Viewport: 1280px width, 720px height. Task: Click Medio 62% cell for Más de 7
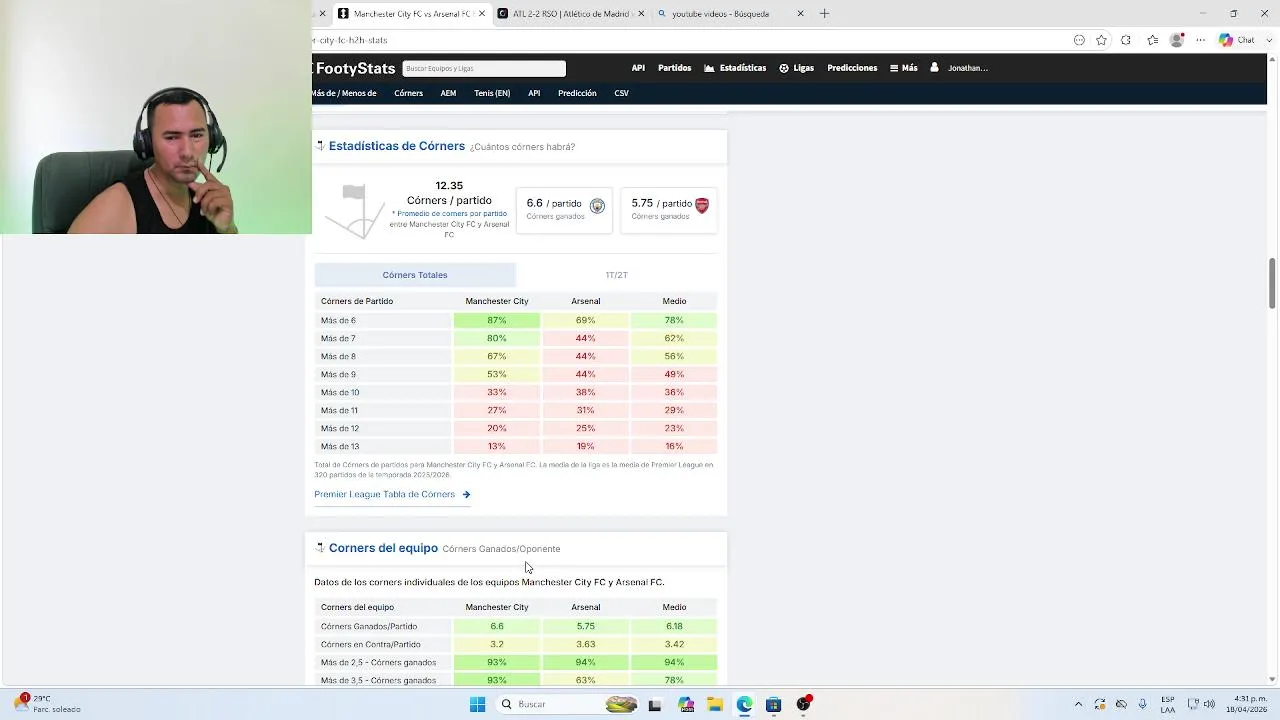[x=674, y=338]
